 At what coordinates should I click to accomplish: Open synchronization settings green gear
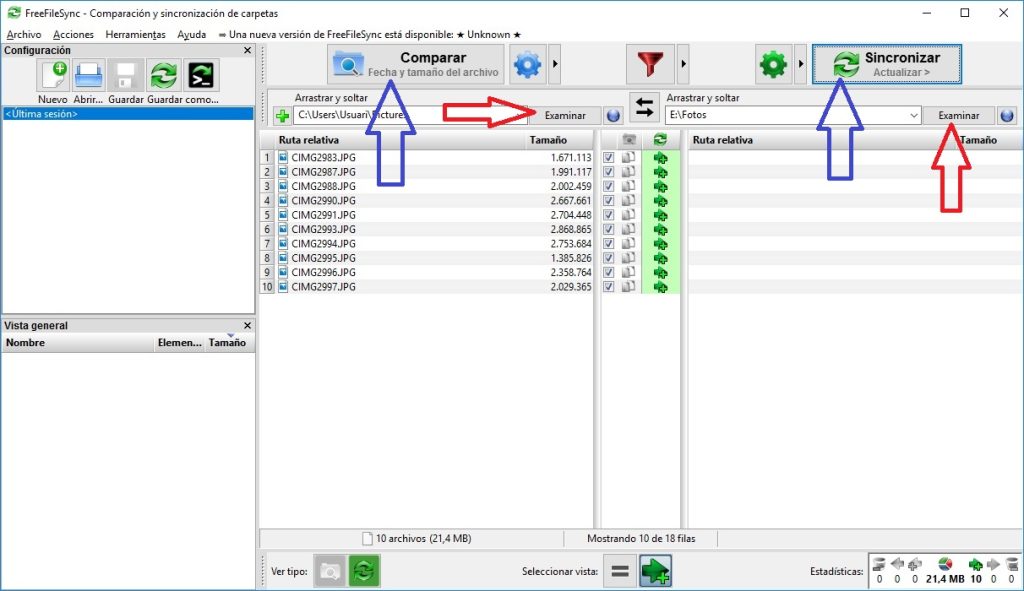[773, 64]
